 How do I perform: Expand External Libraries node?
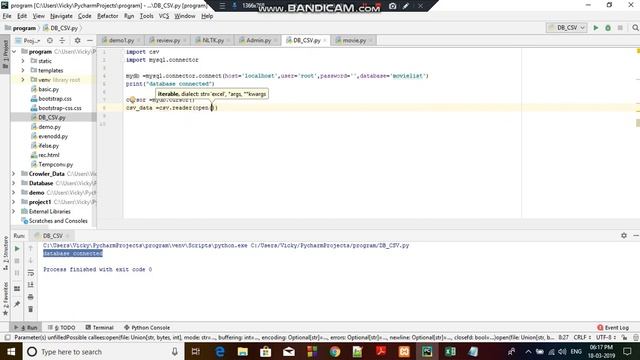tap(13, 211)
